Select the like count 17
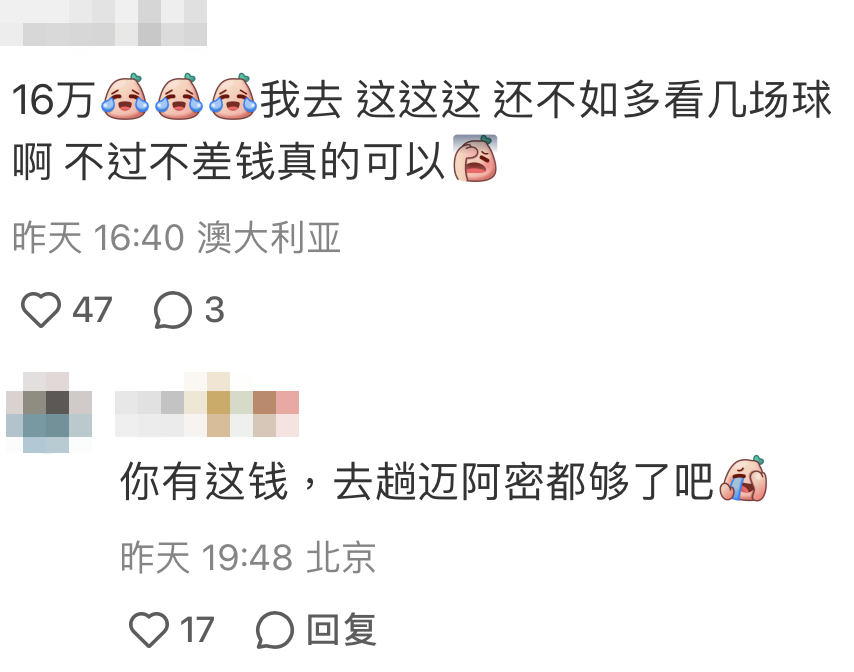This screenshot has width=854, height=672. pyautogui.click(x=197, y=630)
